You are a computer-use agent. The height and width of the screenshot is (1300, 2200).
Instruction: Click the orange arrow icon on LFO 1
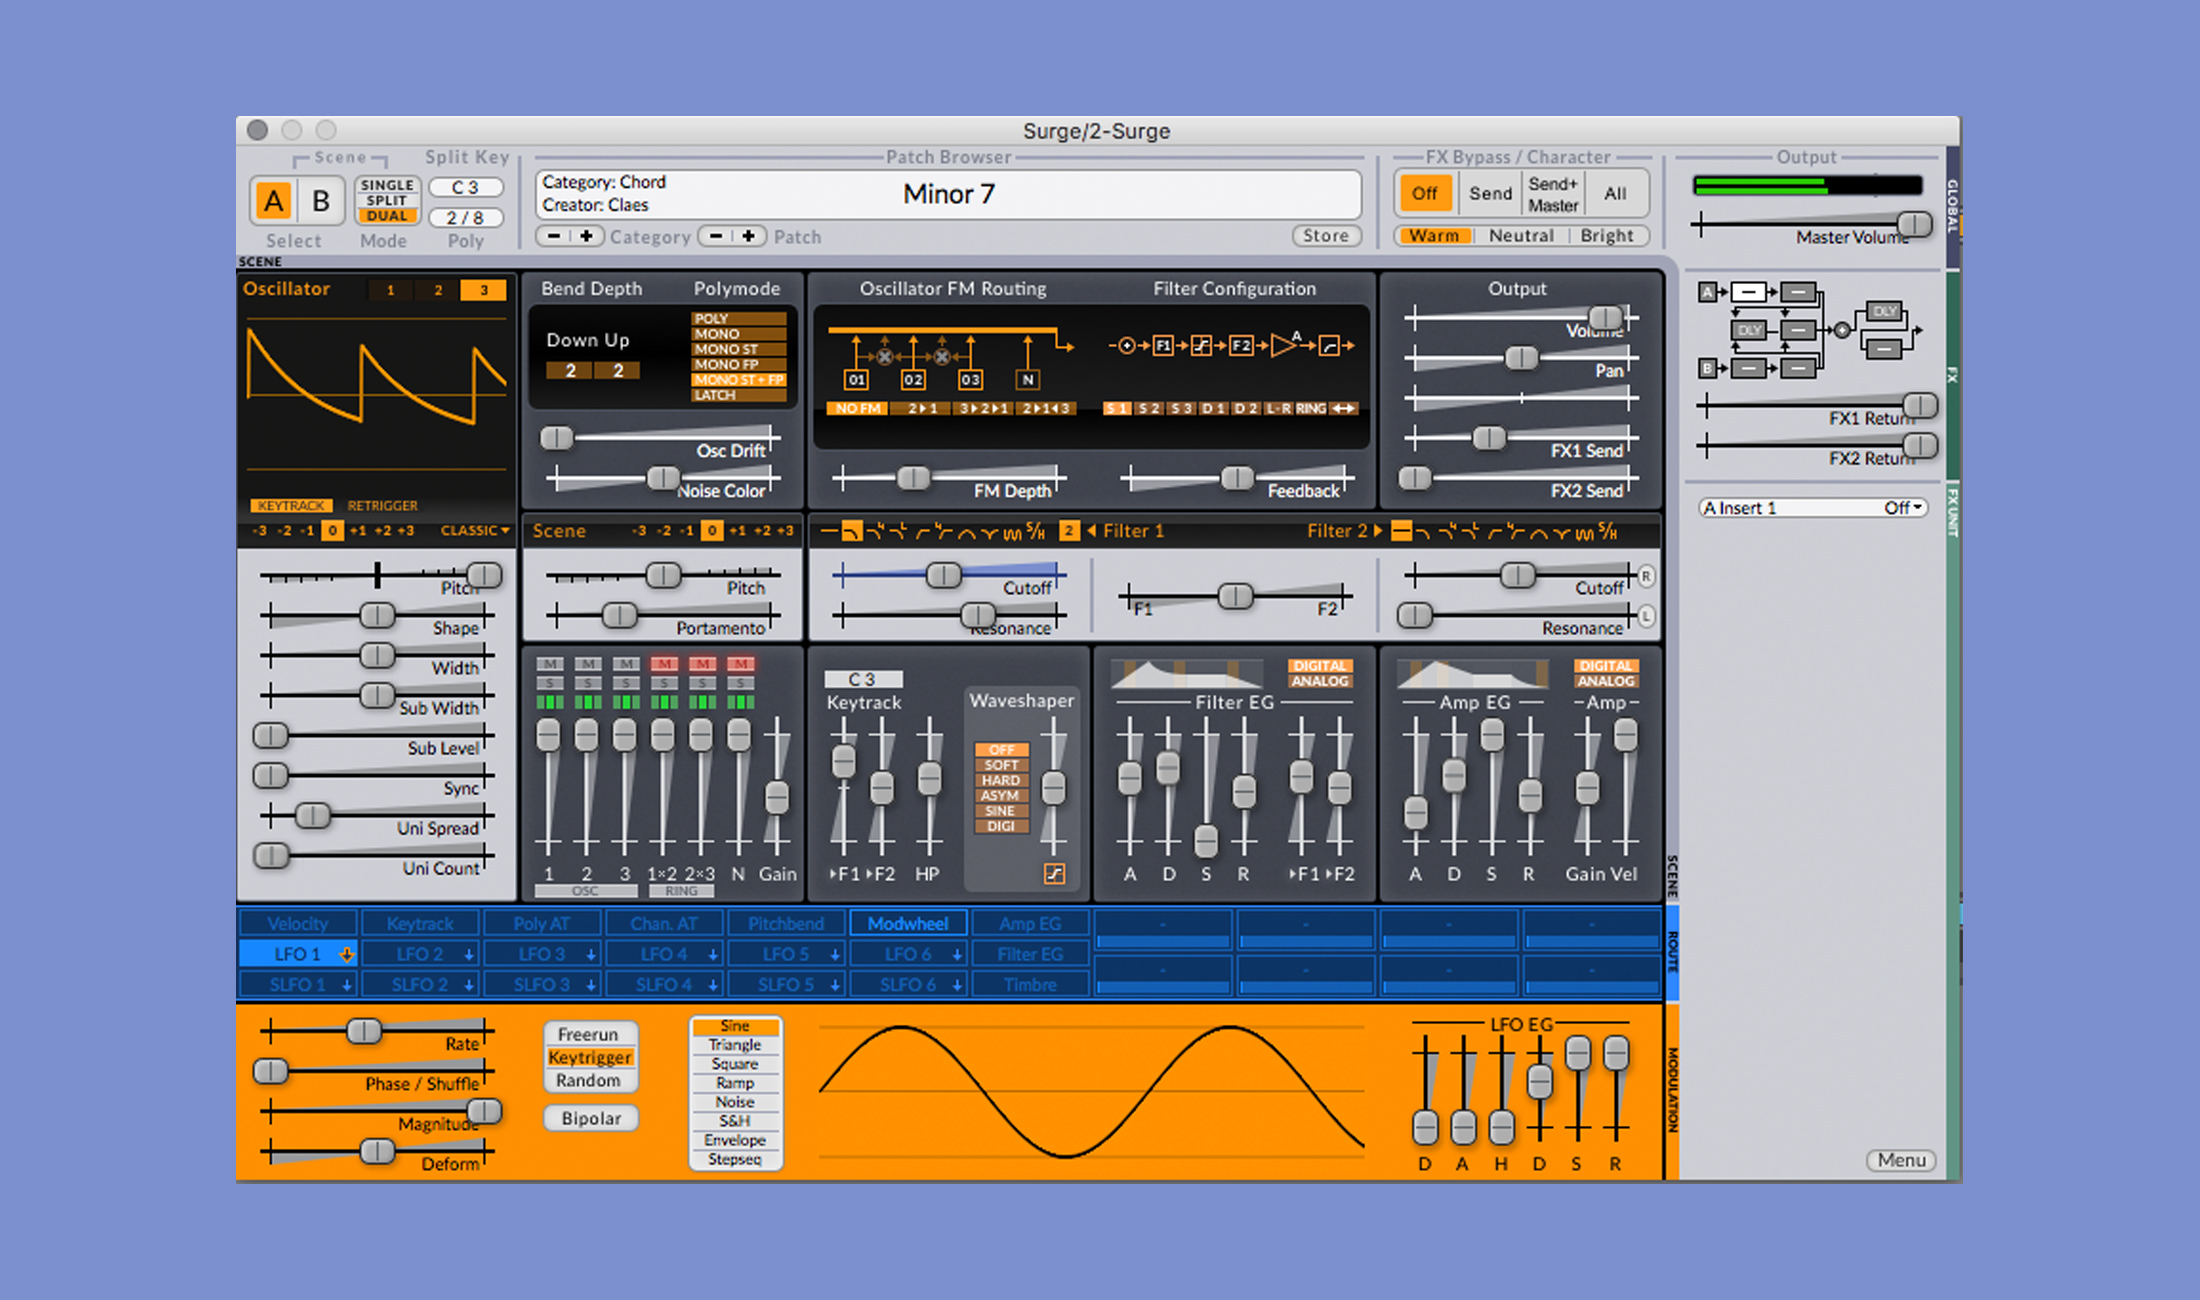click(x=346, y=954)
